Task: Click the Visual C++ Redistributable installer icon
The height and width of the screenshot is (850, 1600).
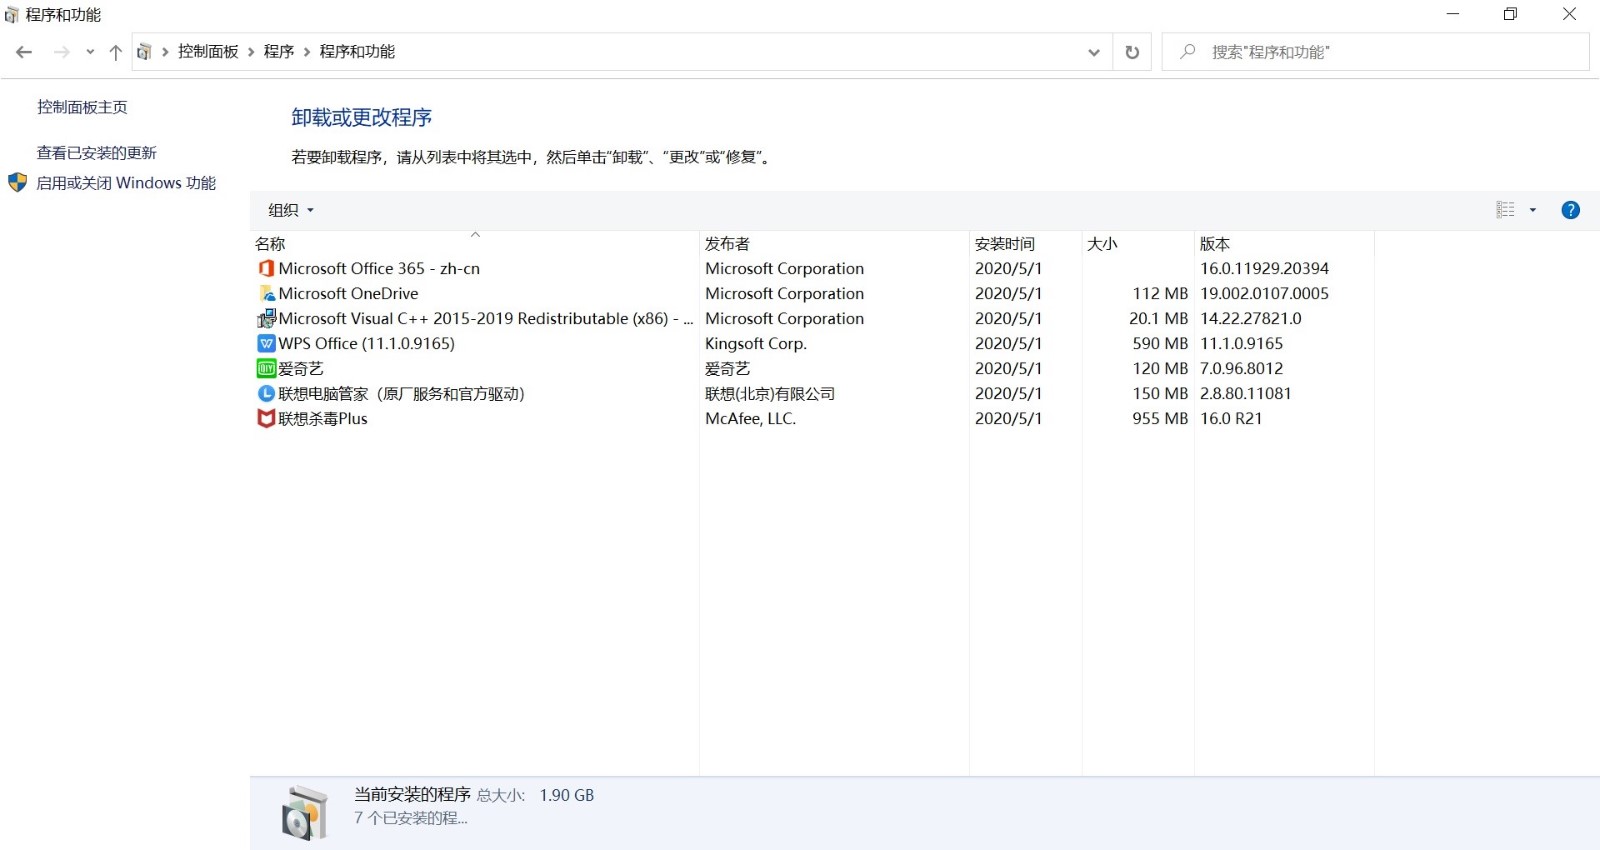Action: [x=266, y=318]
